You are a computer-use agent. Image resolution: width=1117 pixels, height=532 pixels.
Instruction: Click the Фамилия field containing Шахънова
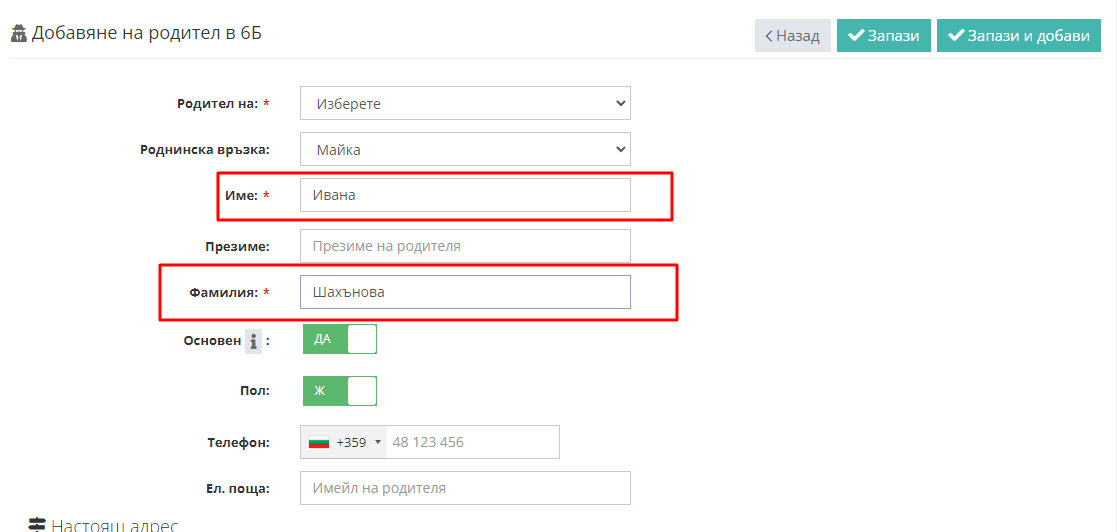pos(465,292)
